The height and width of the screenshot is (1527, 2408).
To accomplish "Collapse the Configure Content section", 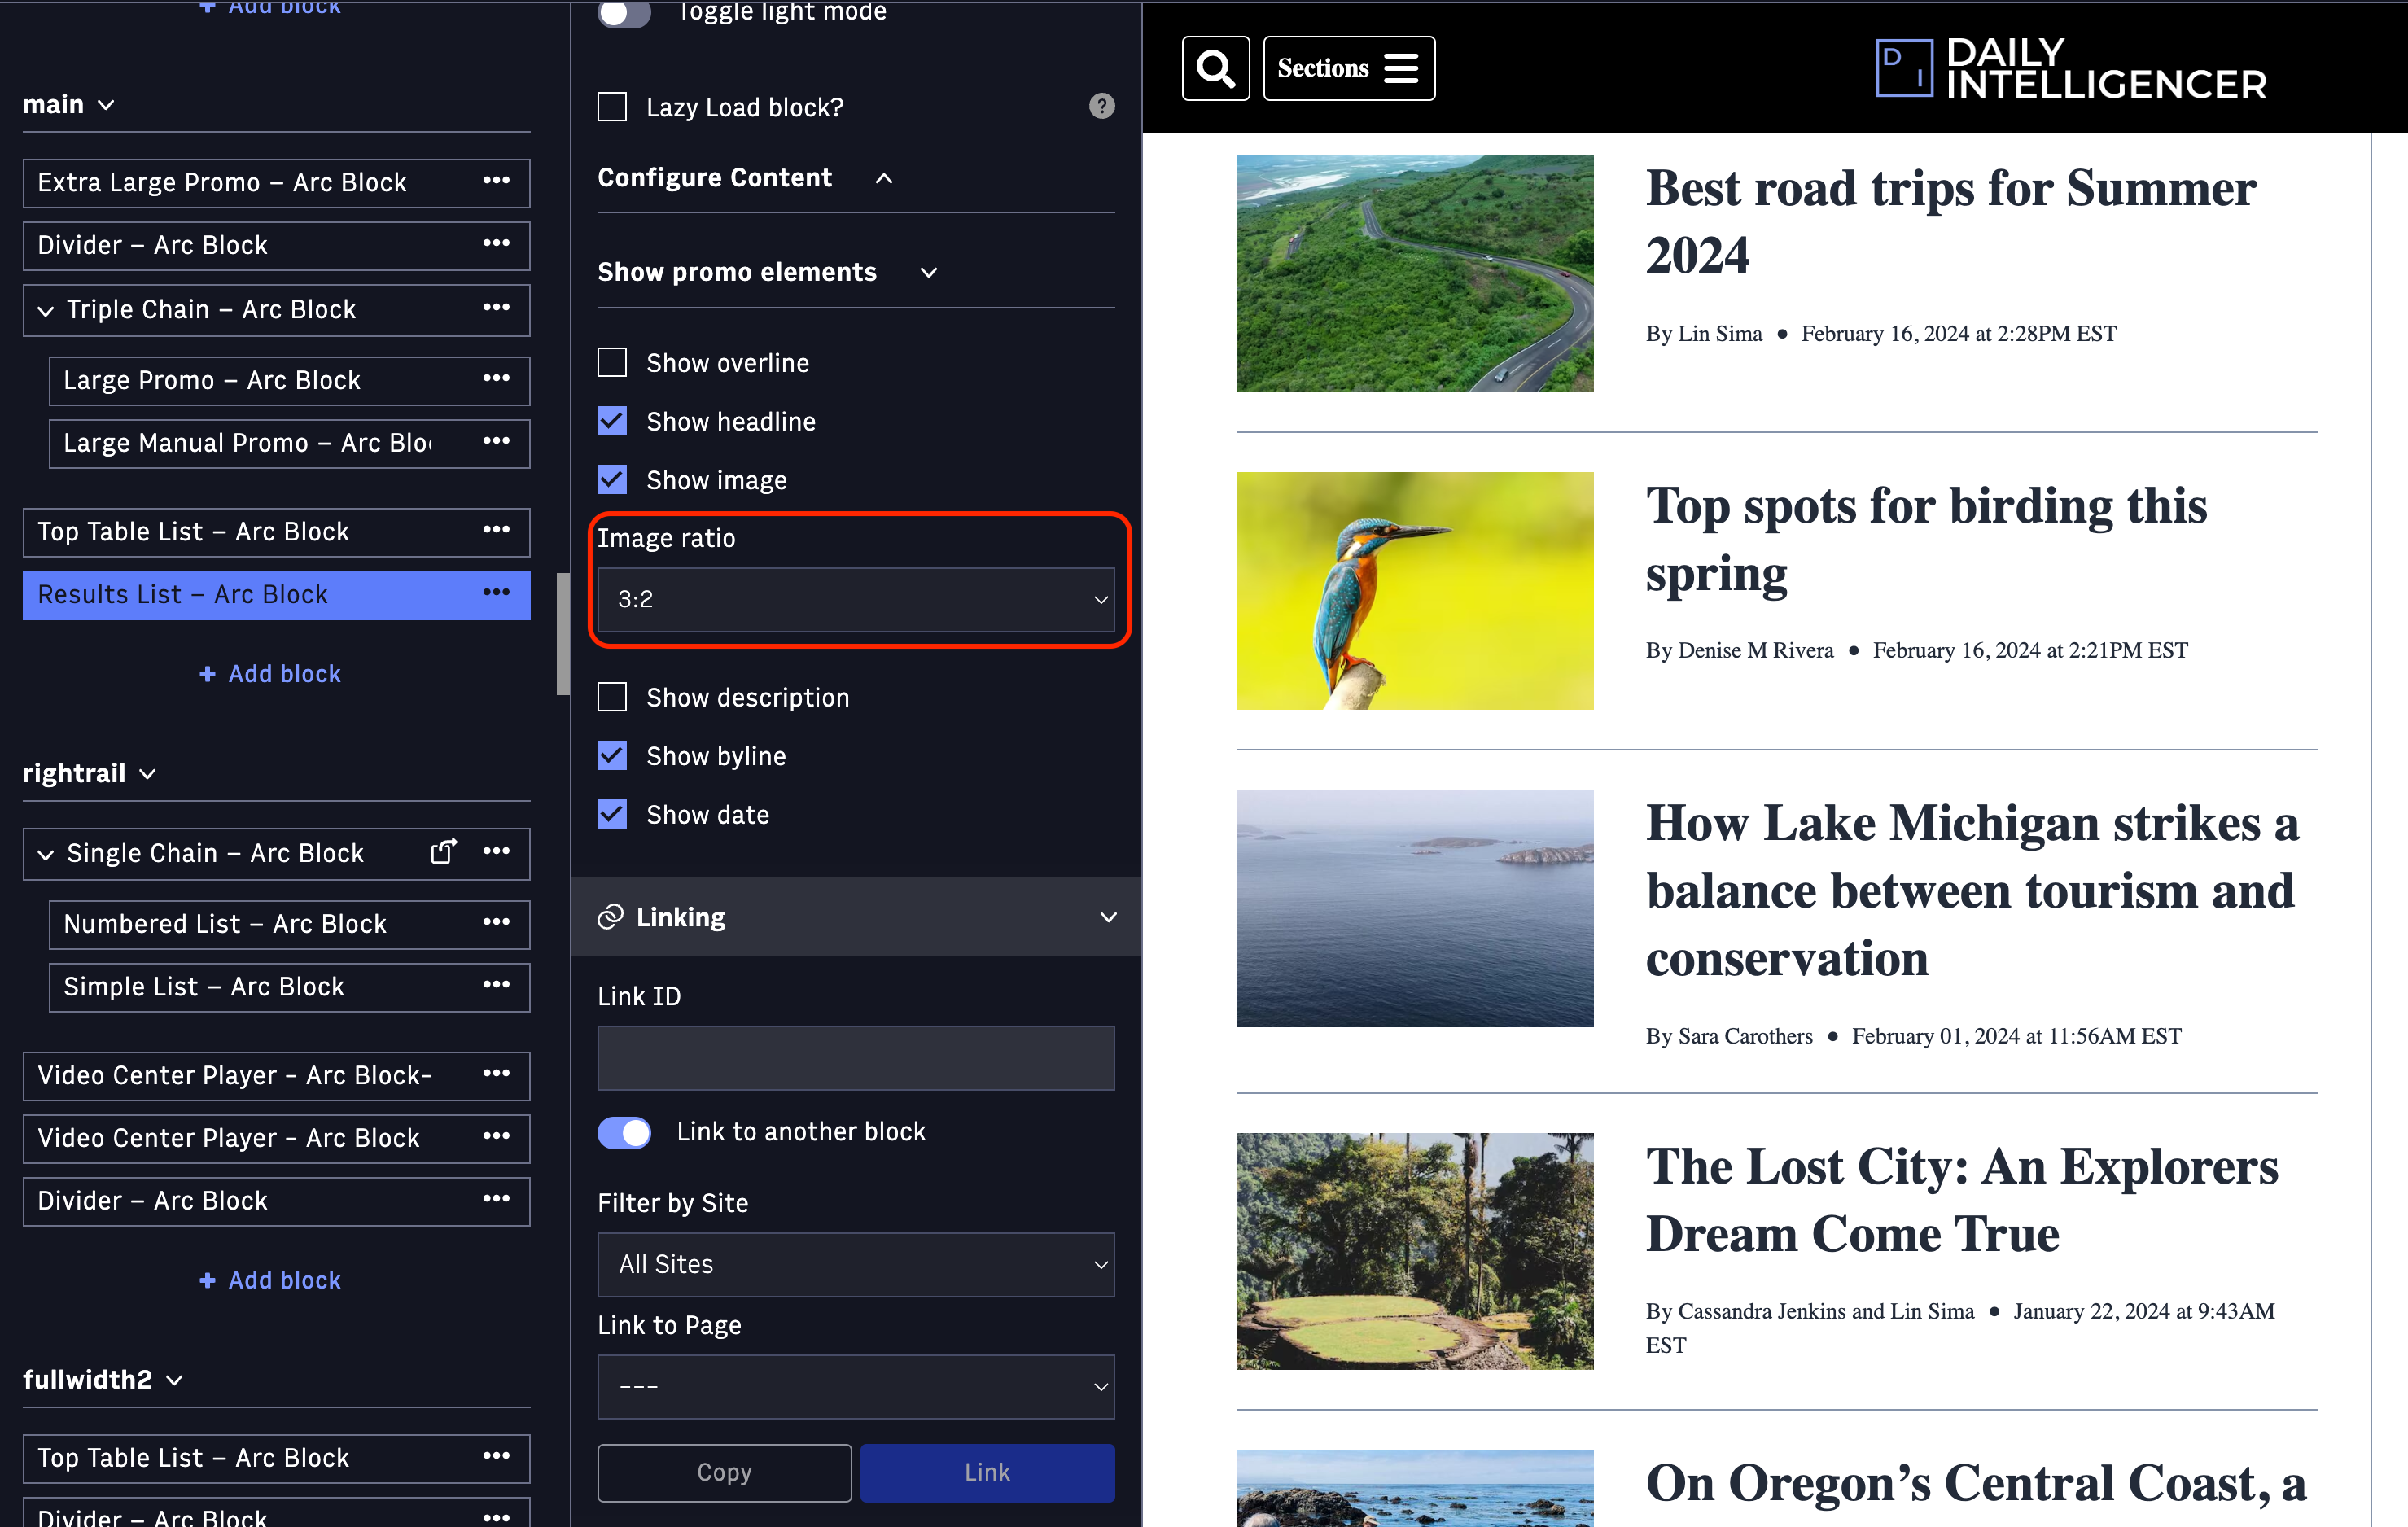I will 884,178.
